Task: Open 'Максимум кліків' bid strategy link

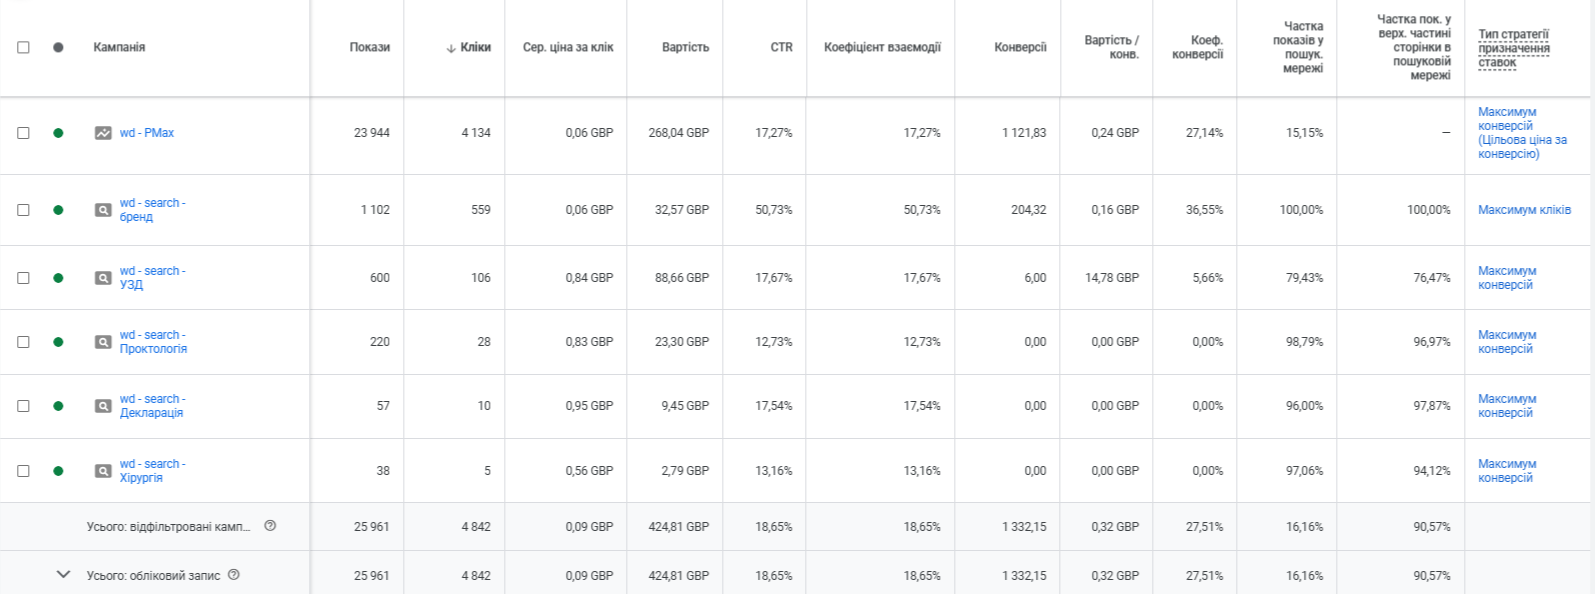Action: click(x=1524, y=210)
